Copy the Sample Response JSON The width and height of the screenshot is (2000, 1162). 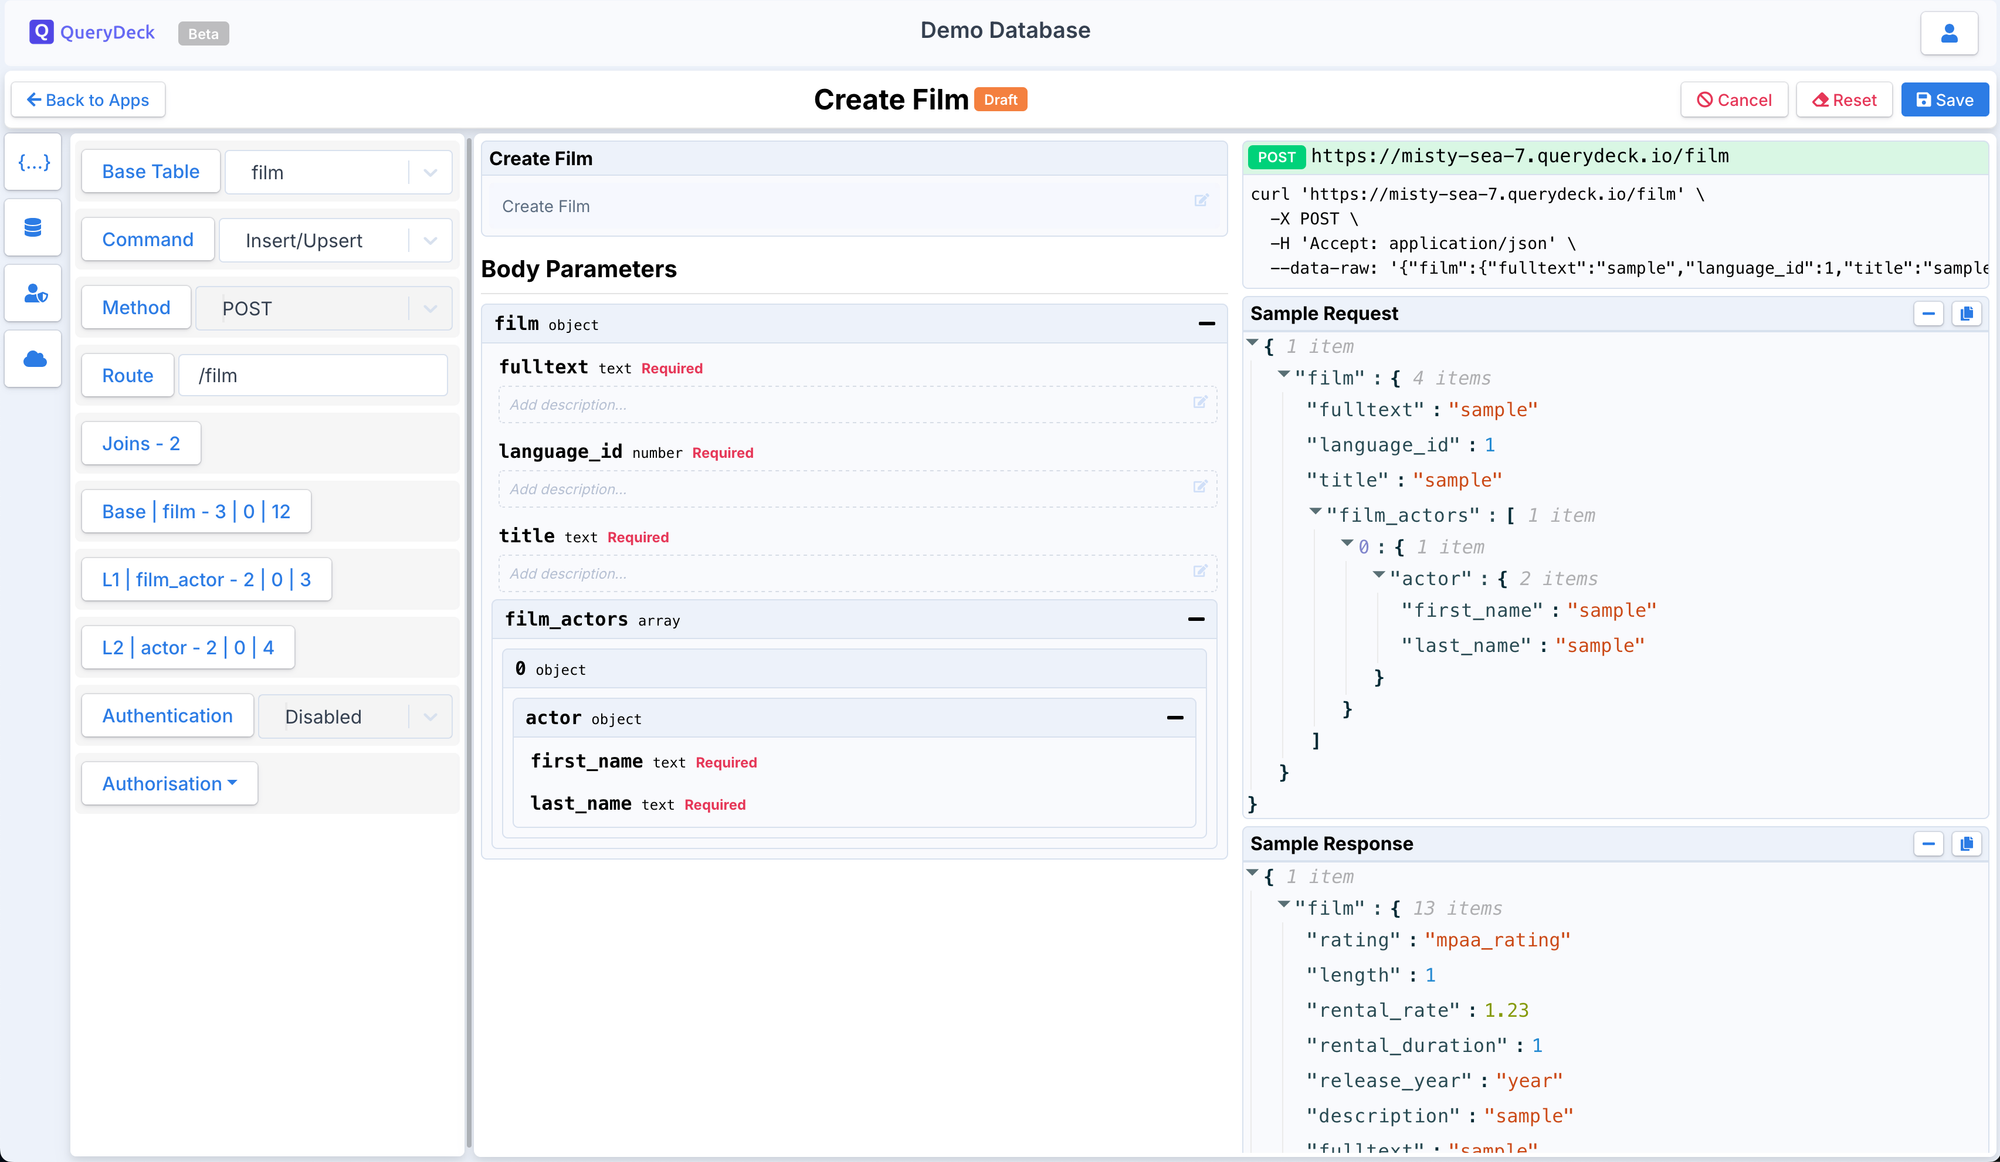pos(1966,844)
